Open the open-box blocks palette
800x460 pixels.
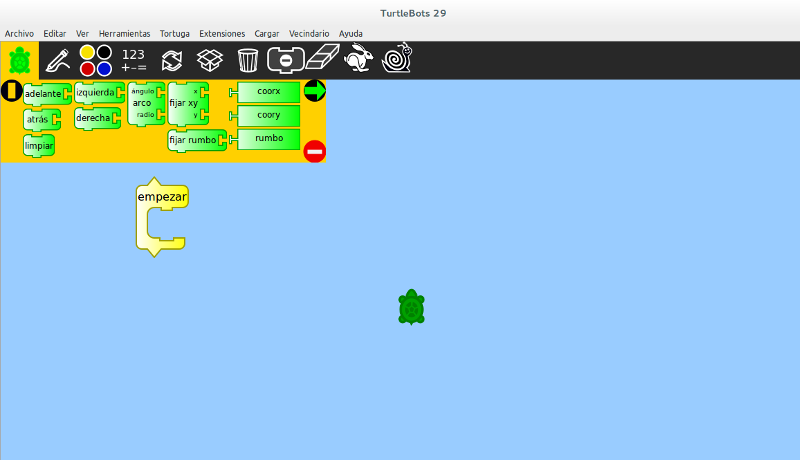pos(209,60)
